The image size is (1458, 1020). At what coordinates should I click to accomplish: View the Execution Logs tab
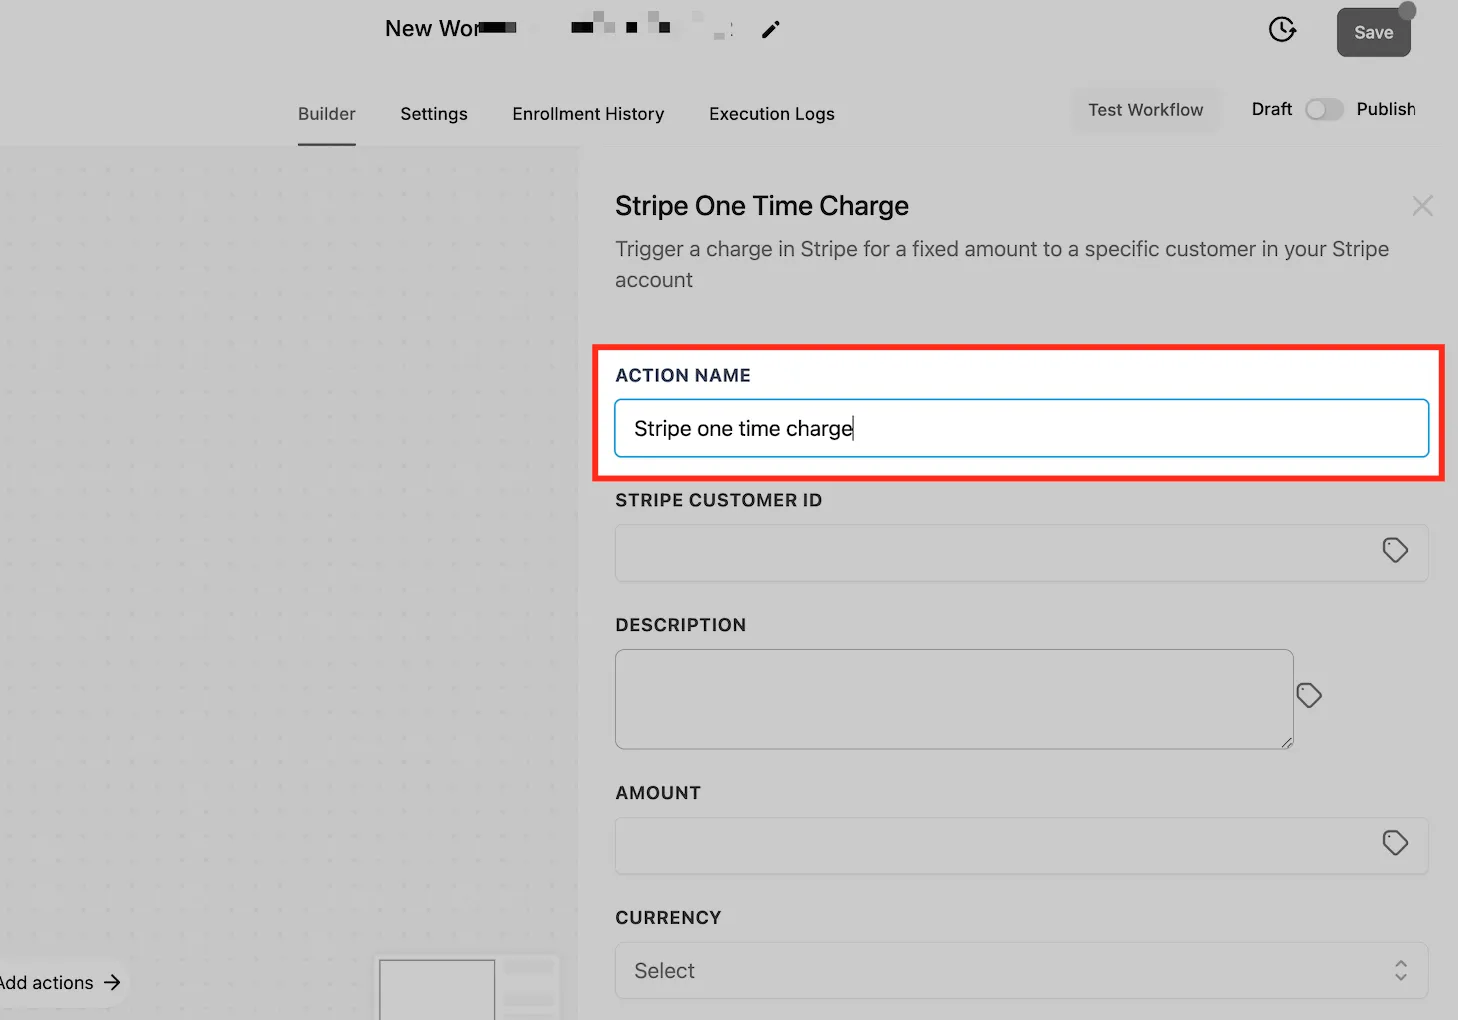[772, 114]
